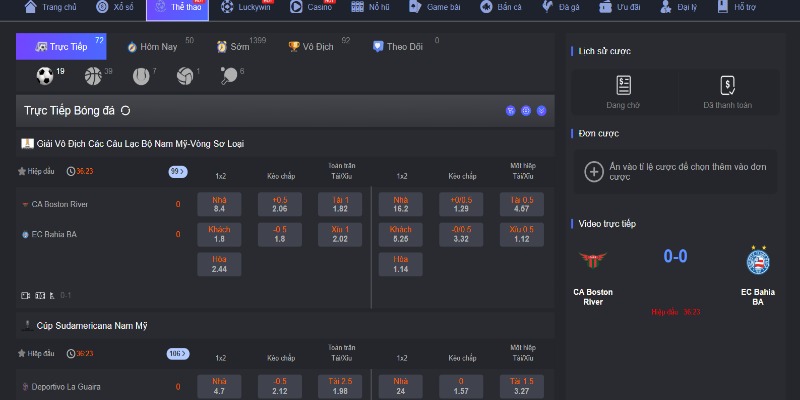Expand the 99 more markets badge

pyautogui.click(x=179, y=171)
